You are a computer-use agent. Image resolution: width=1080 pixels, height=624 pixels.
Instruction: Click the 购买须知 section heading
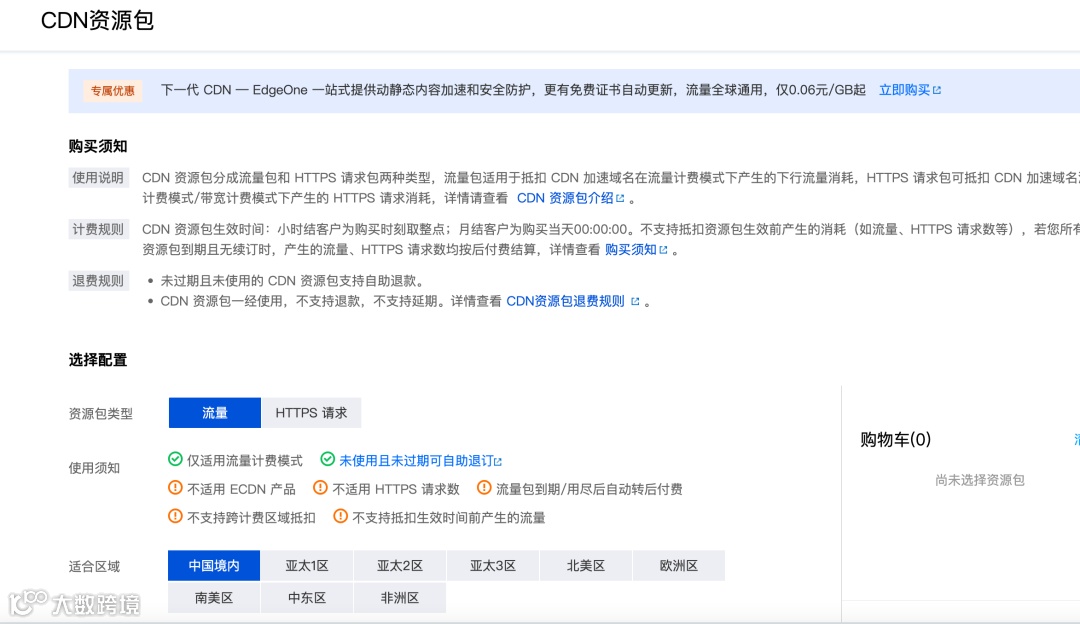tap(98, 146)
